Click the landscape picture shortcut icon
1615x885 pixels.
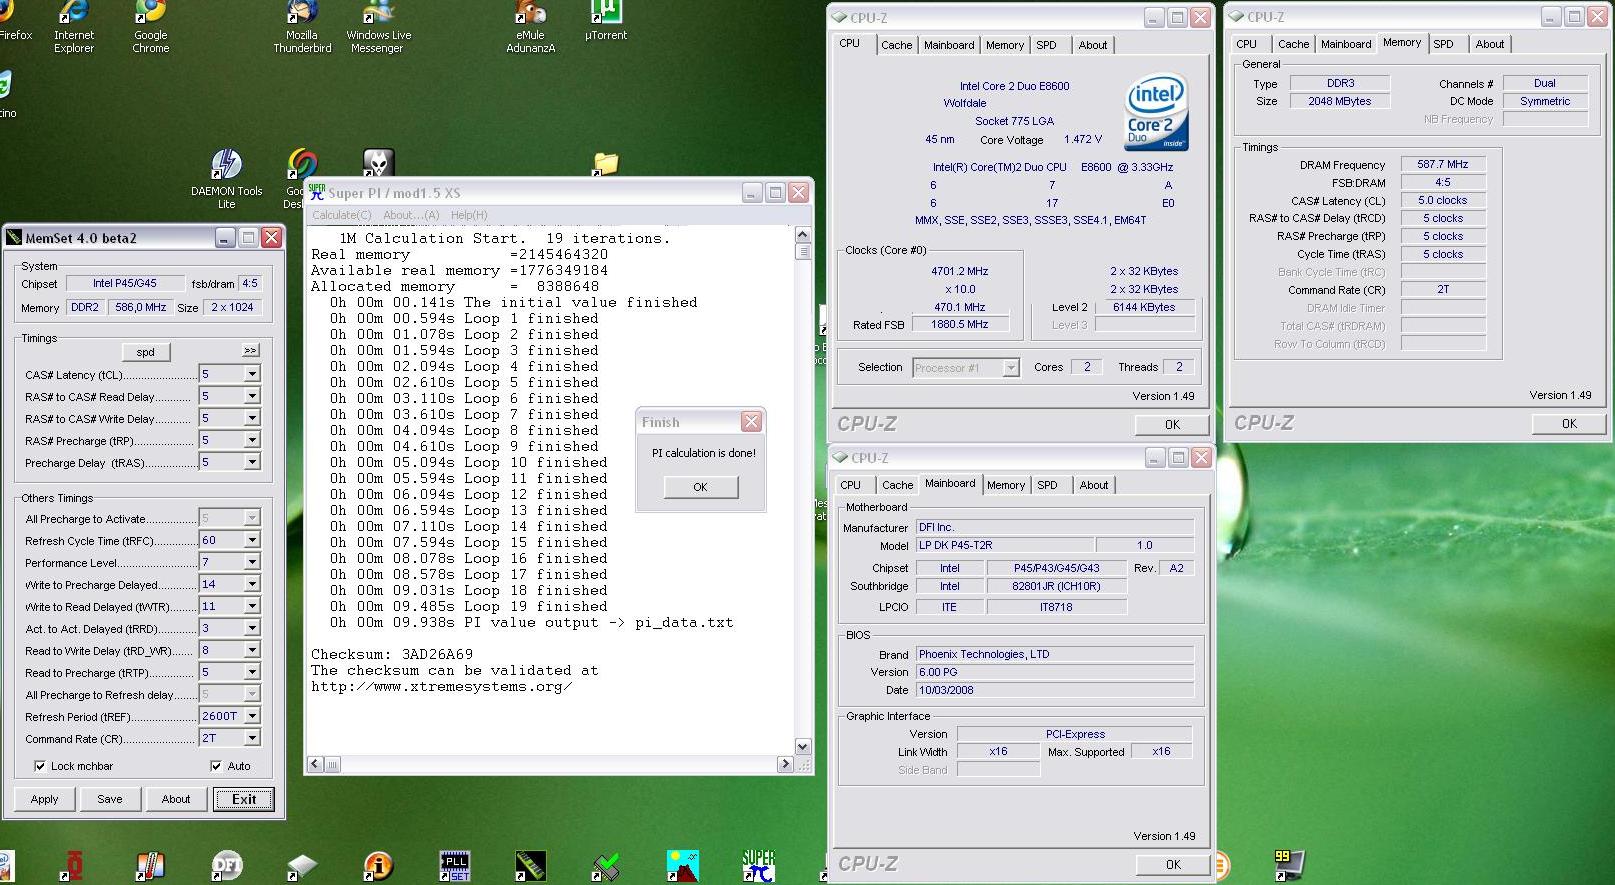[683, 866]
